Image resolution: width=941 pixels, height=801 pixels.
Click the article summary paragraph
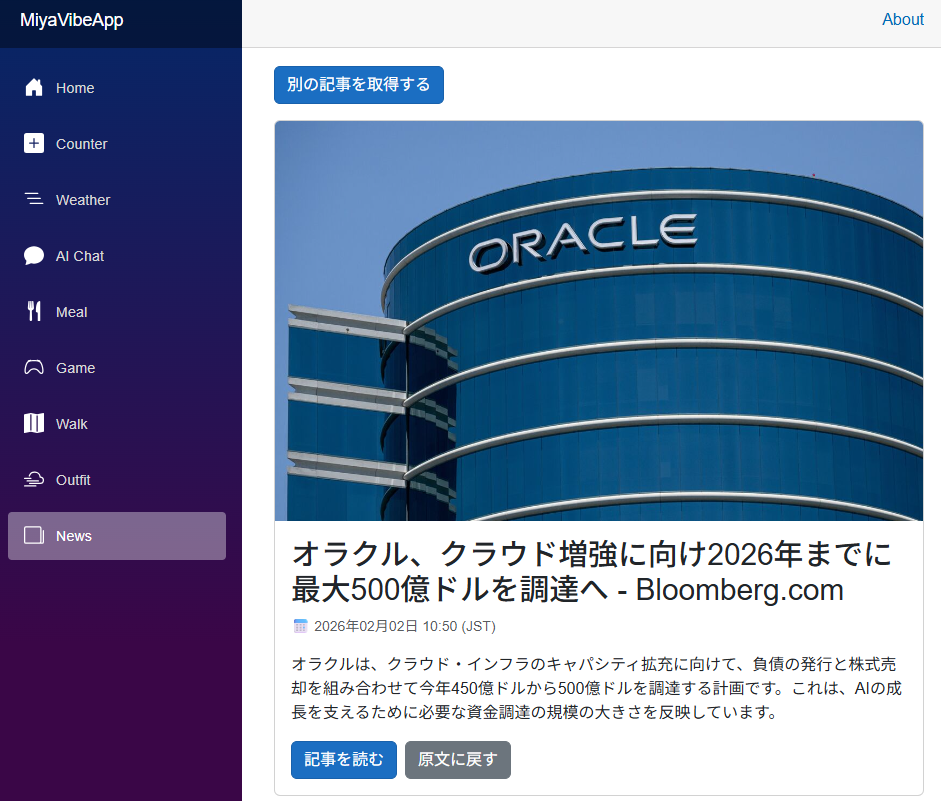click(597, 688)
